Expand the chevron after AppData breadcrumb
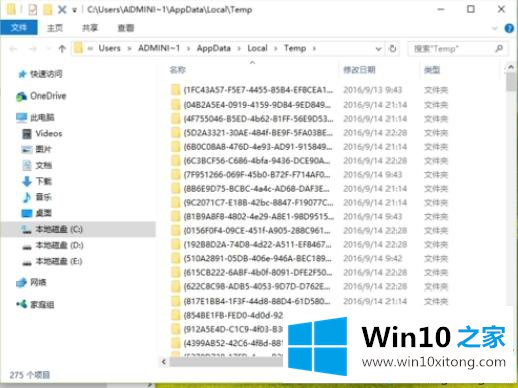The width and height of the screenshot is (518, 388). pyautogui.click(x=239, y=49)
